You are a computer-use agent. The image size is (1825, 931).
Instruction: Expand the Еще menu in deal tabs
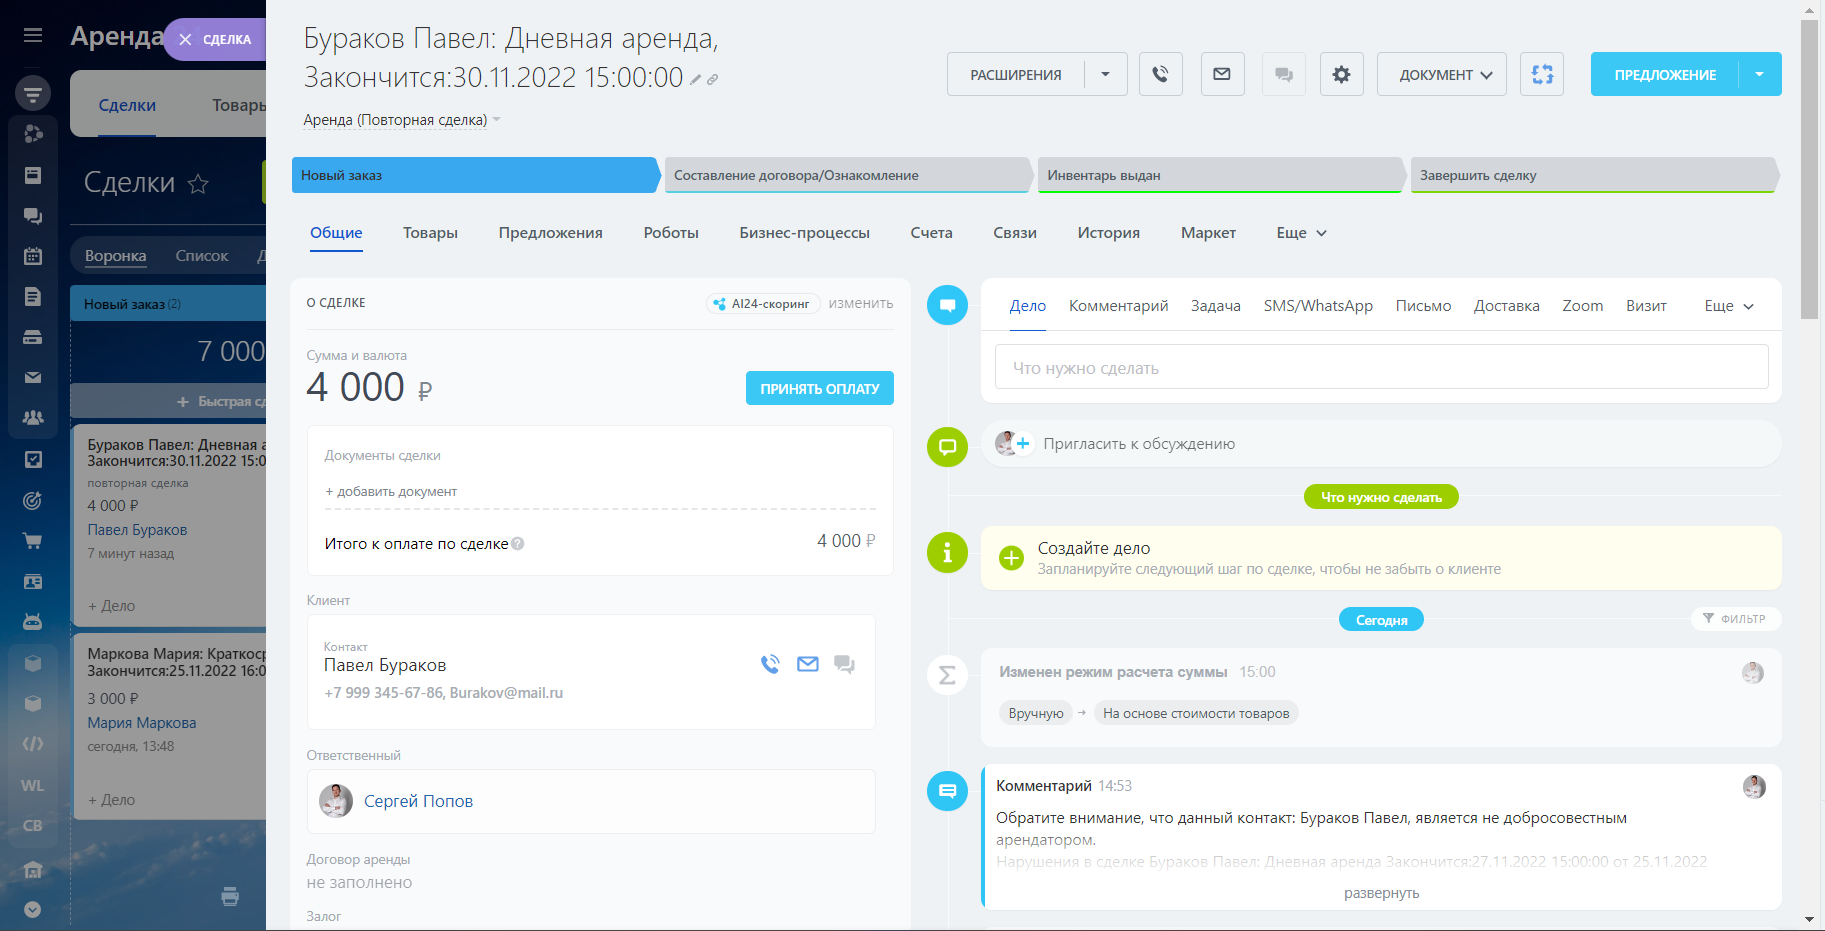1301,233
